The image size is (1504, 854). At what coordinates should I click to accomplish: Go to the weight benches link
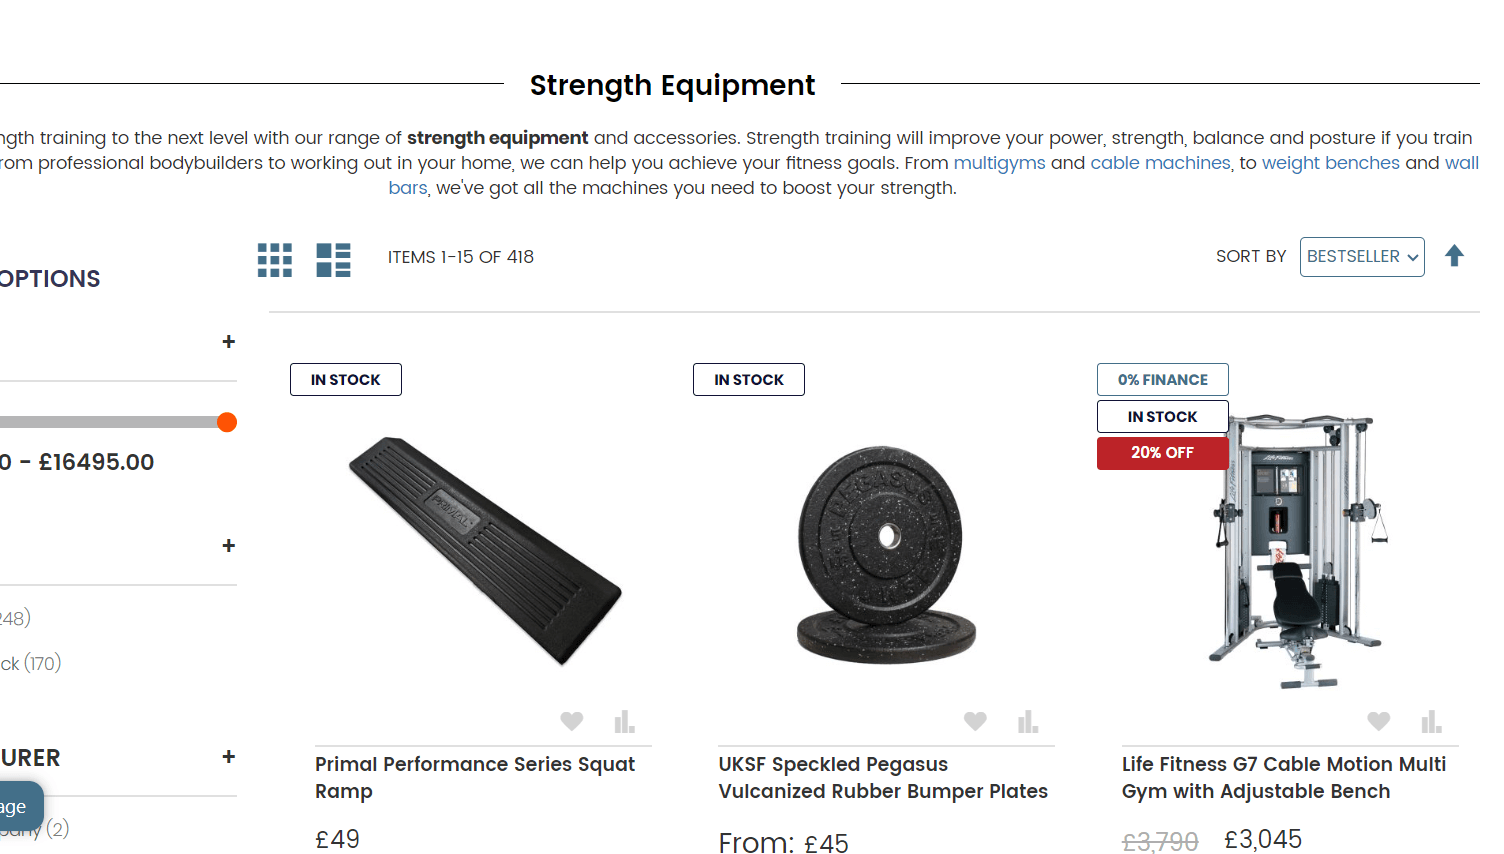point(1330,163)
